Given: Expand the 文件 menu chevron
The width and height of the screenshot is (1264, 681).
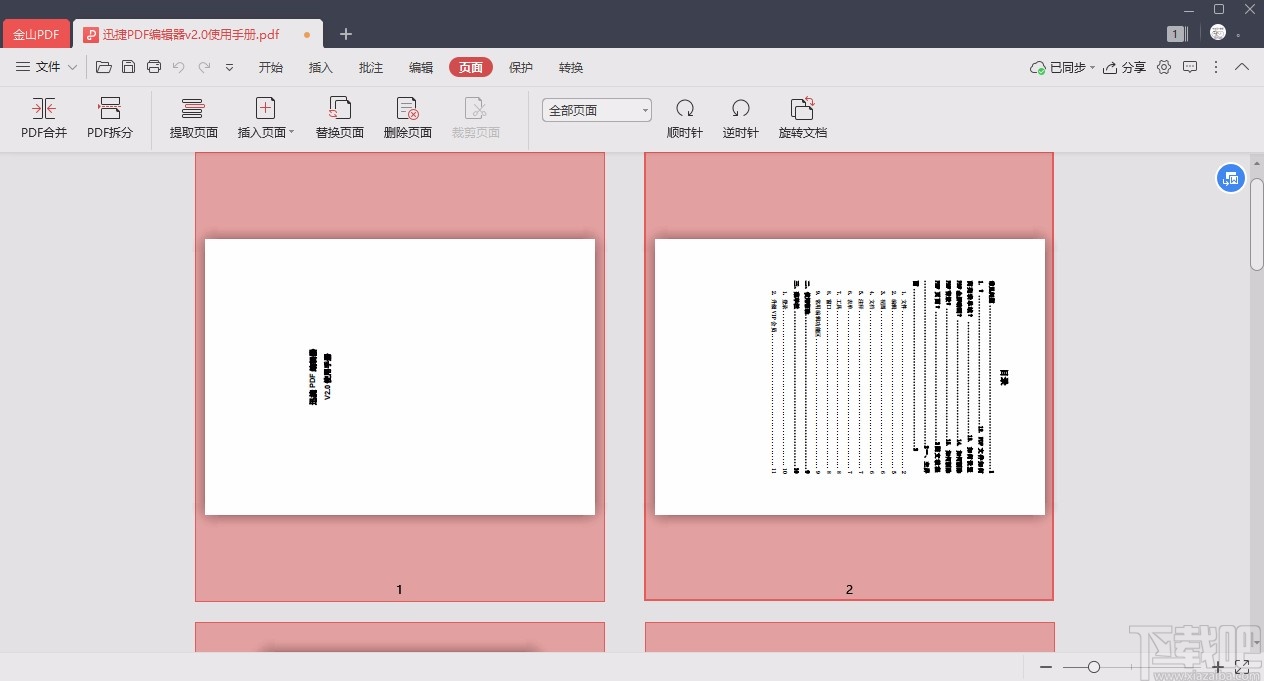Looking at the screenshot, I should (x=72, y=67).
